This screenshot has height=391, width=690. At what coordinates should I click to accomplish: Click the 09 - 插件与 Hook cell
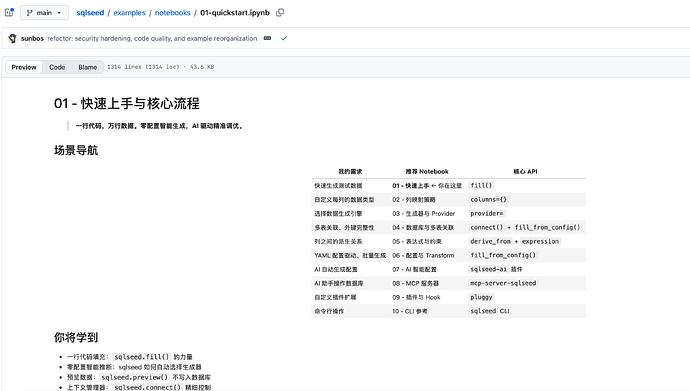coord(416,298)
